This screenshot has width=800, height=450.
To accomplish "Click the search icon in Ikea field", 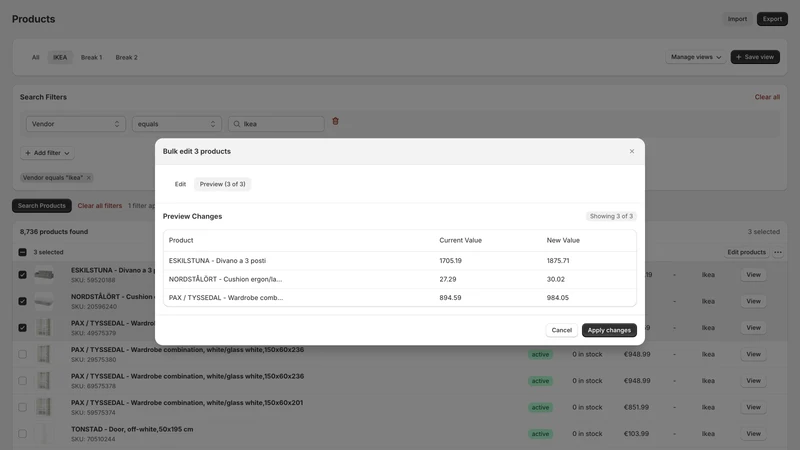I will [x=237, y=124].
